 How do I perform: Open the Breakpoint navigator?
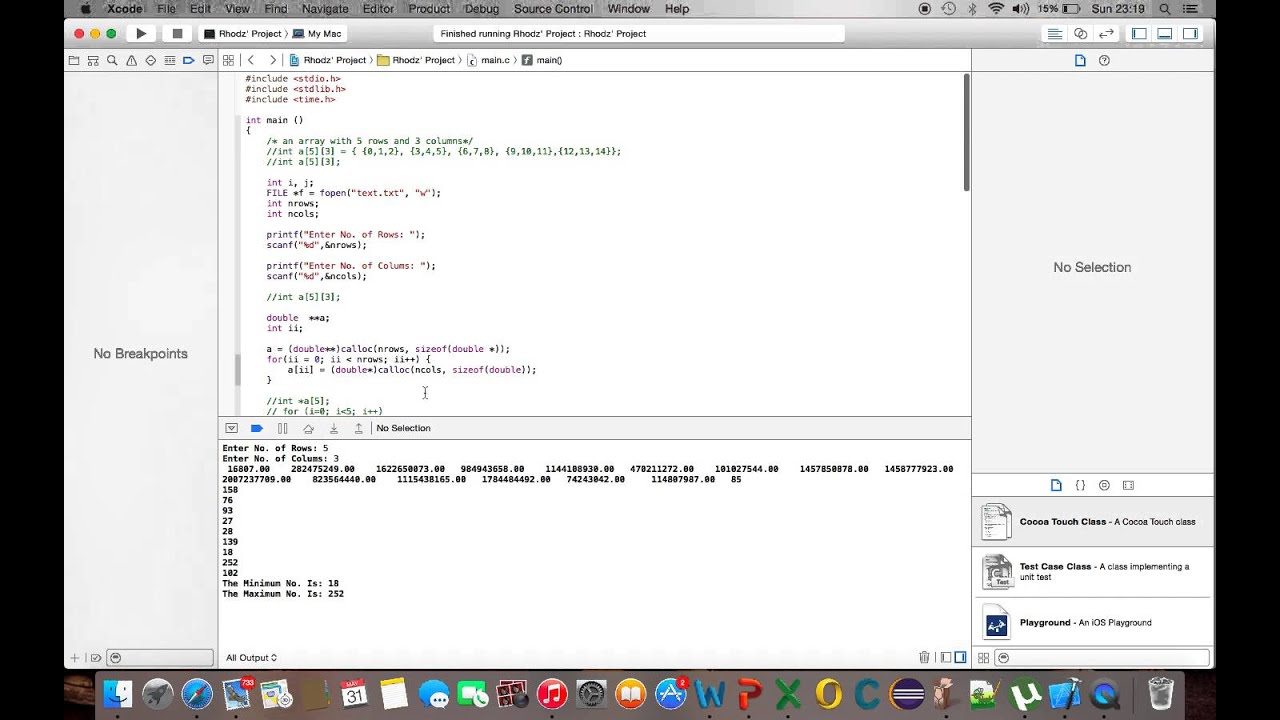[188, 60]
